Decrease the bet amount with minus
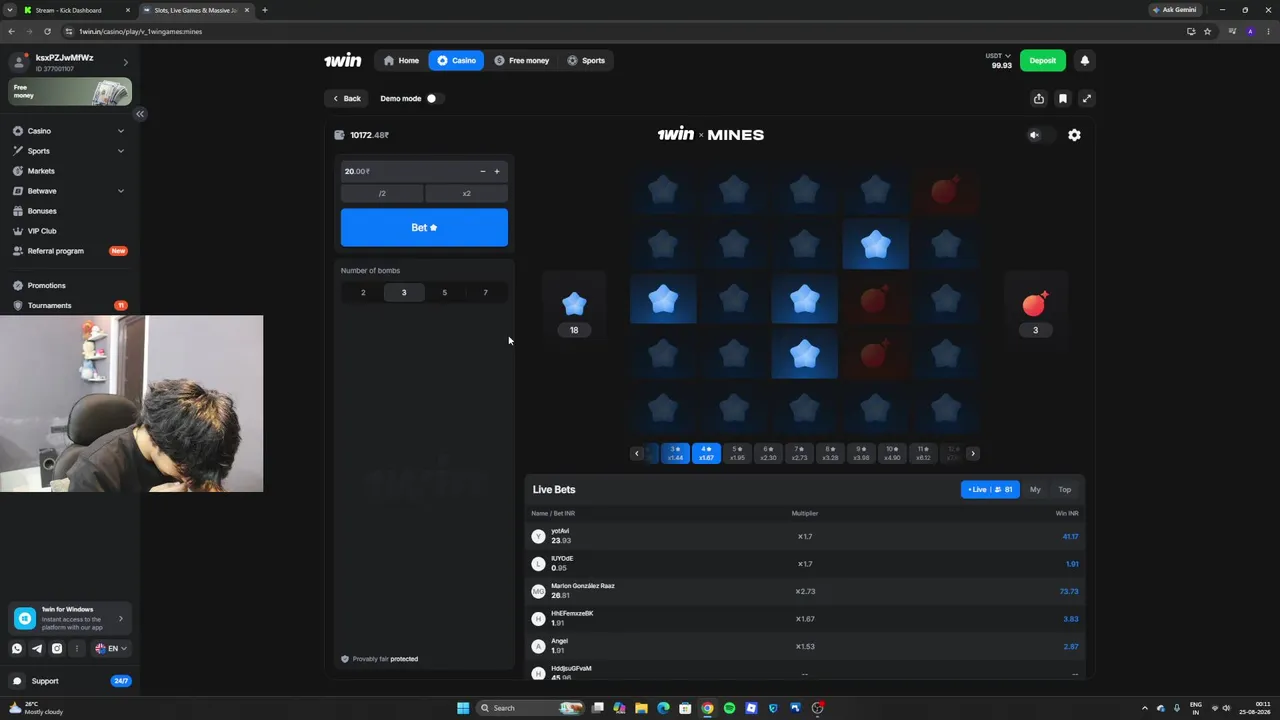This screenshot has height=720, width=1280. pos(483,171)
